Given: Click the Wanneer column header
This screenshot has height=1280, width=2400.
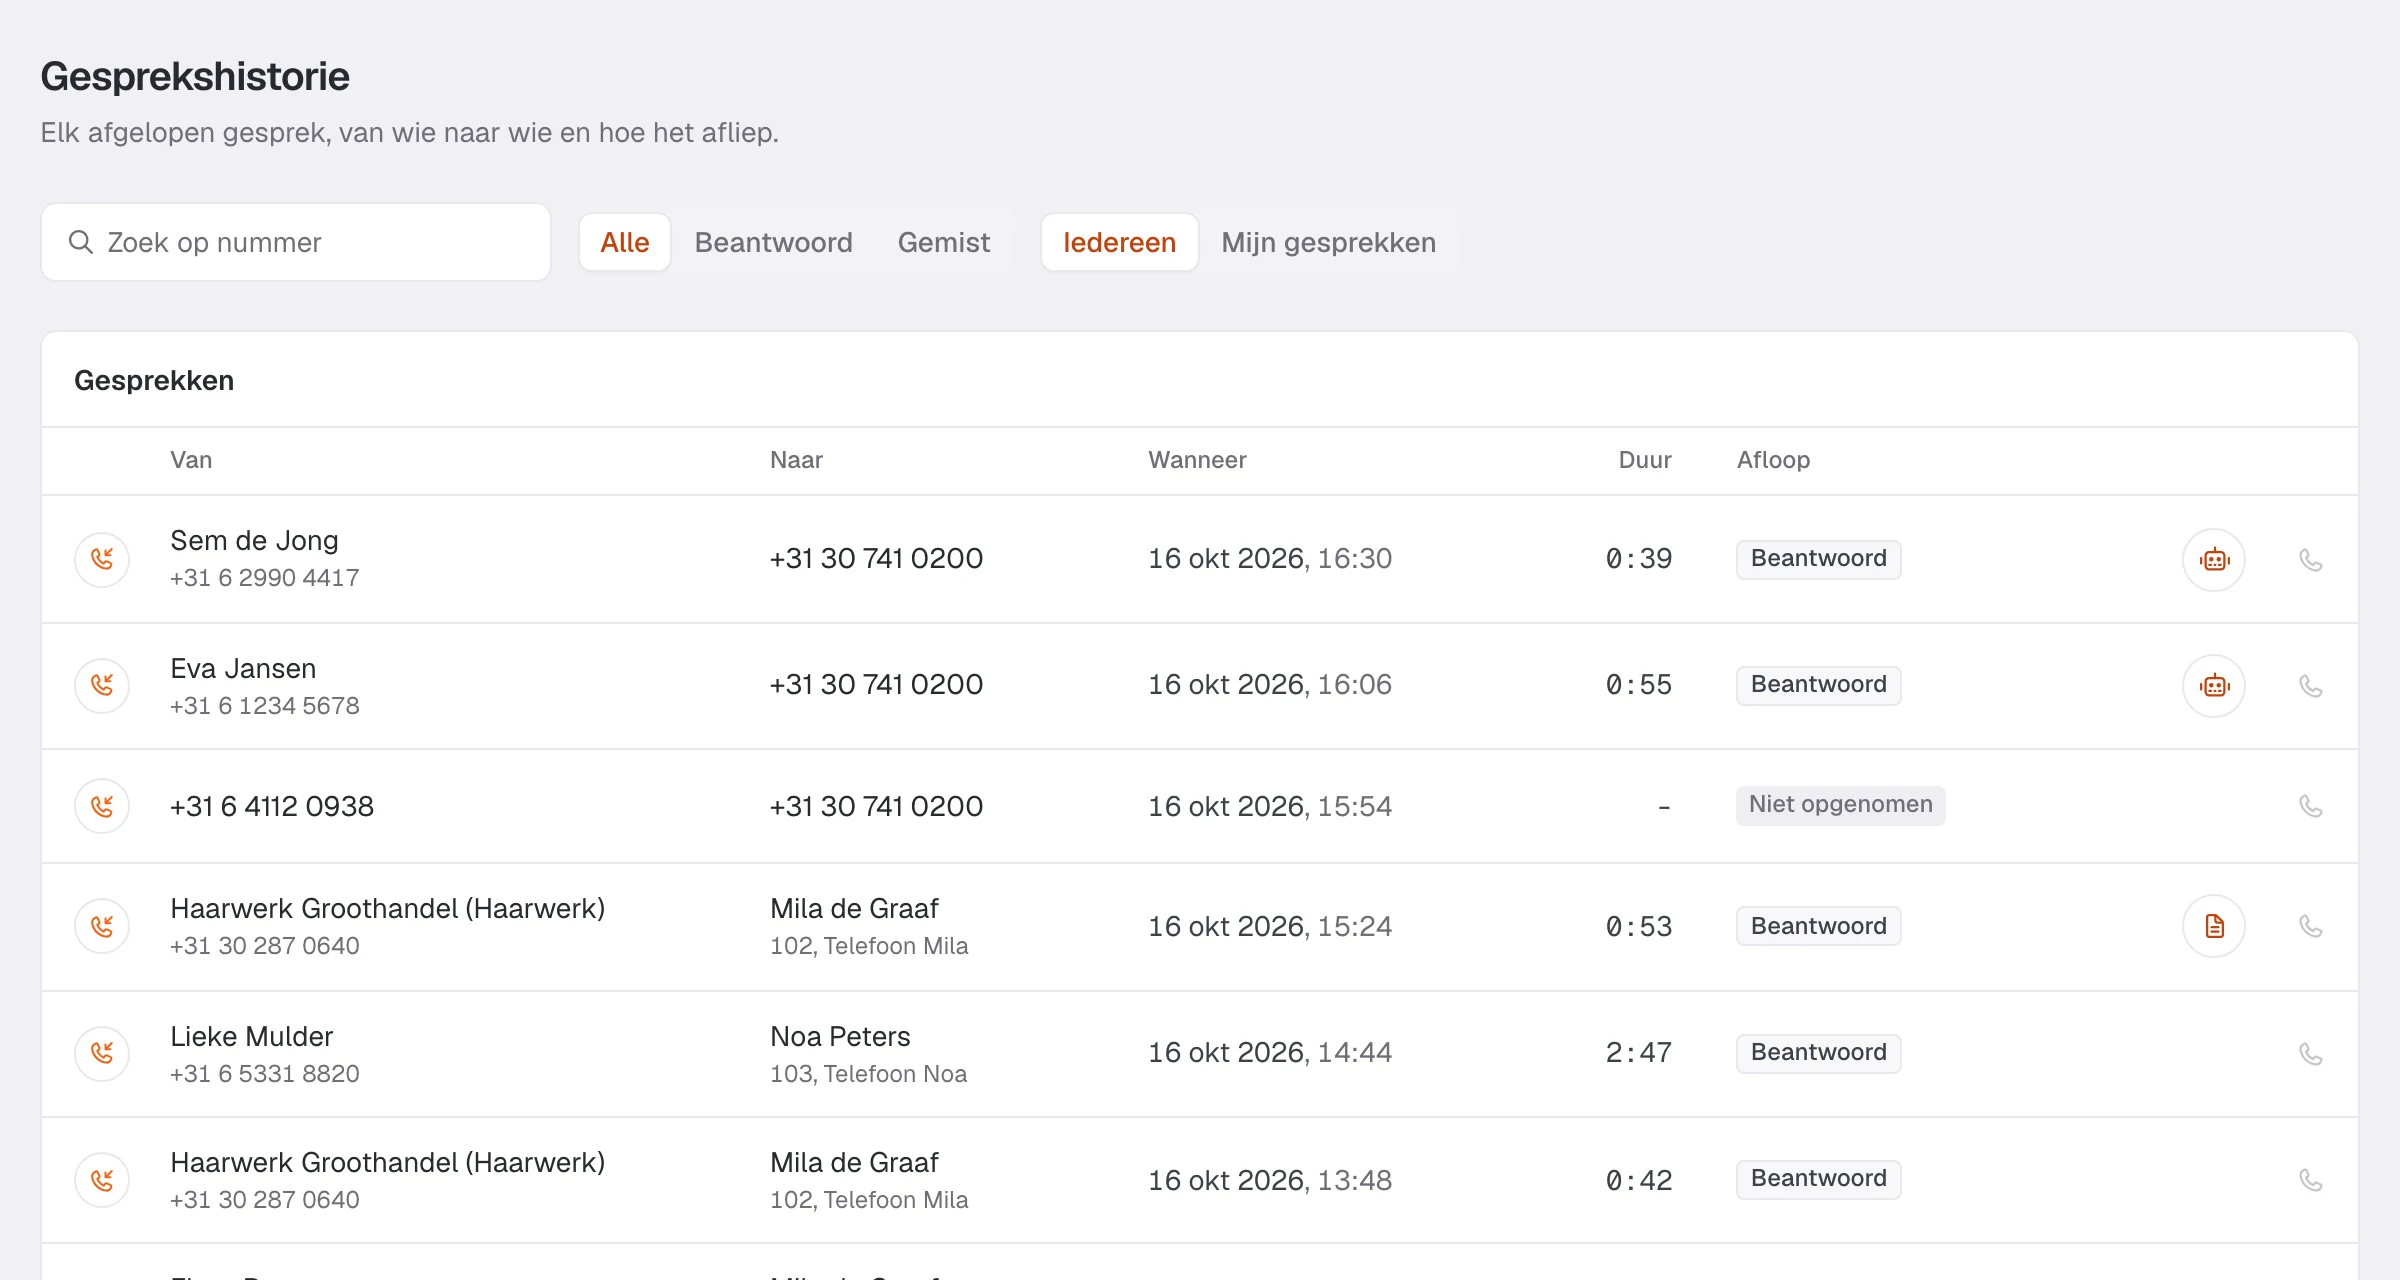Looking at the screenshot, I should click(x=1197, y=460).
